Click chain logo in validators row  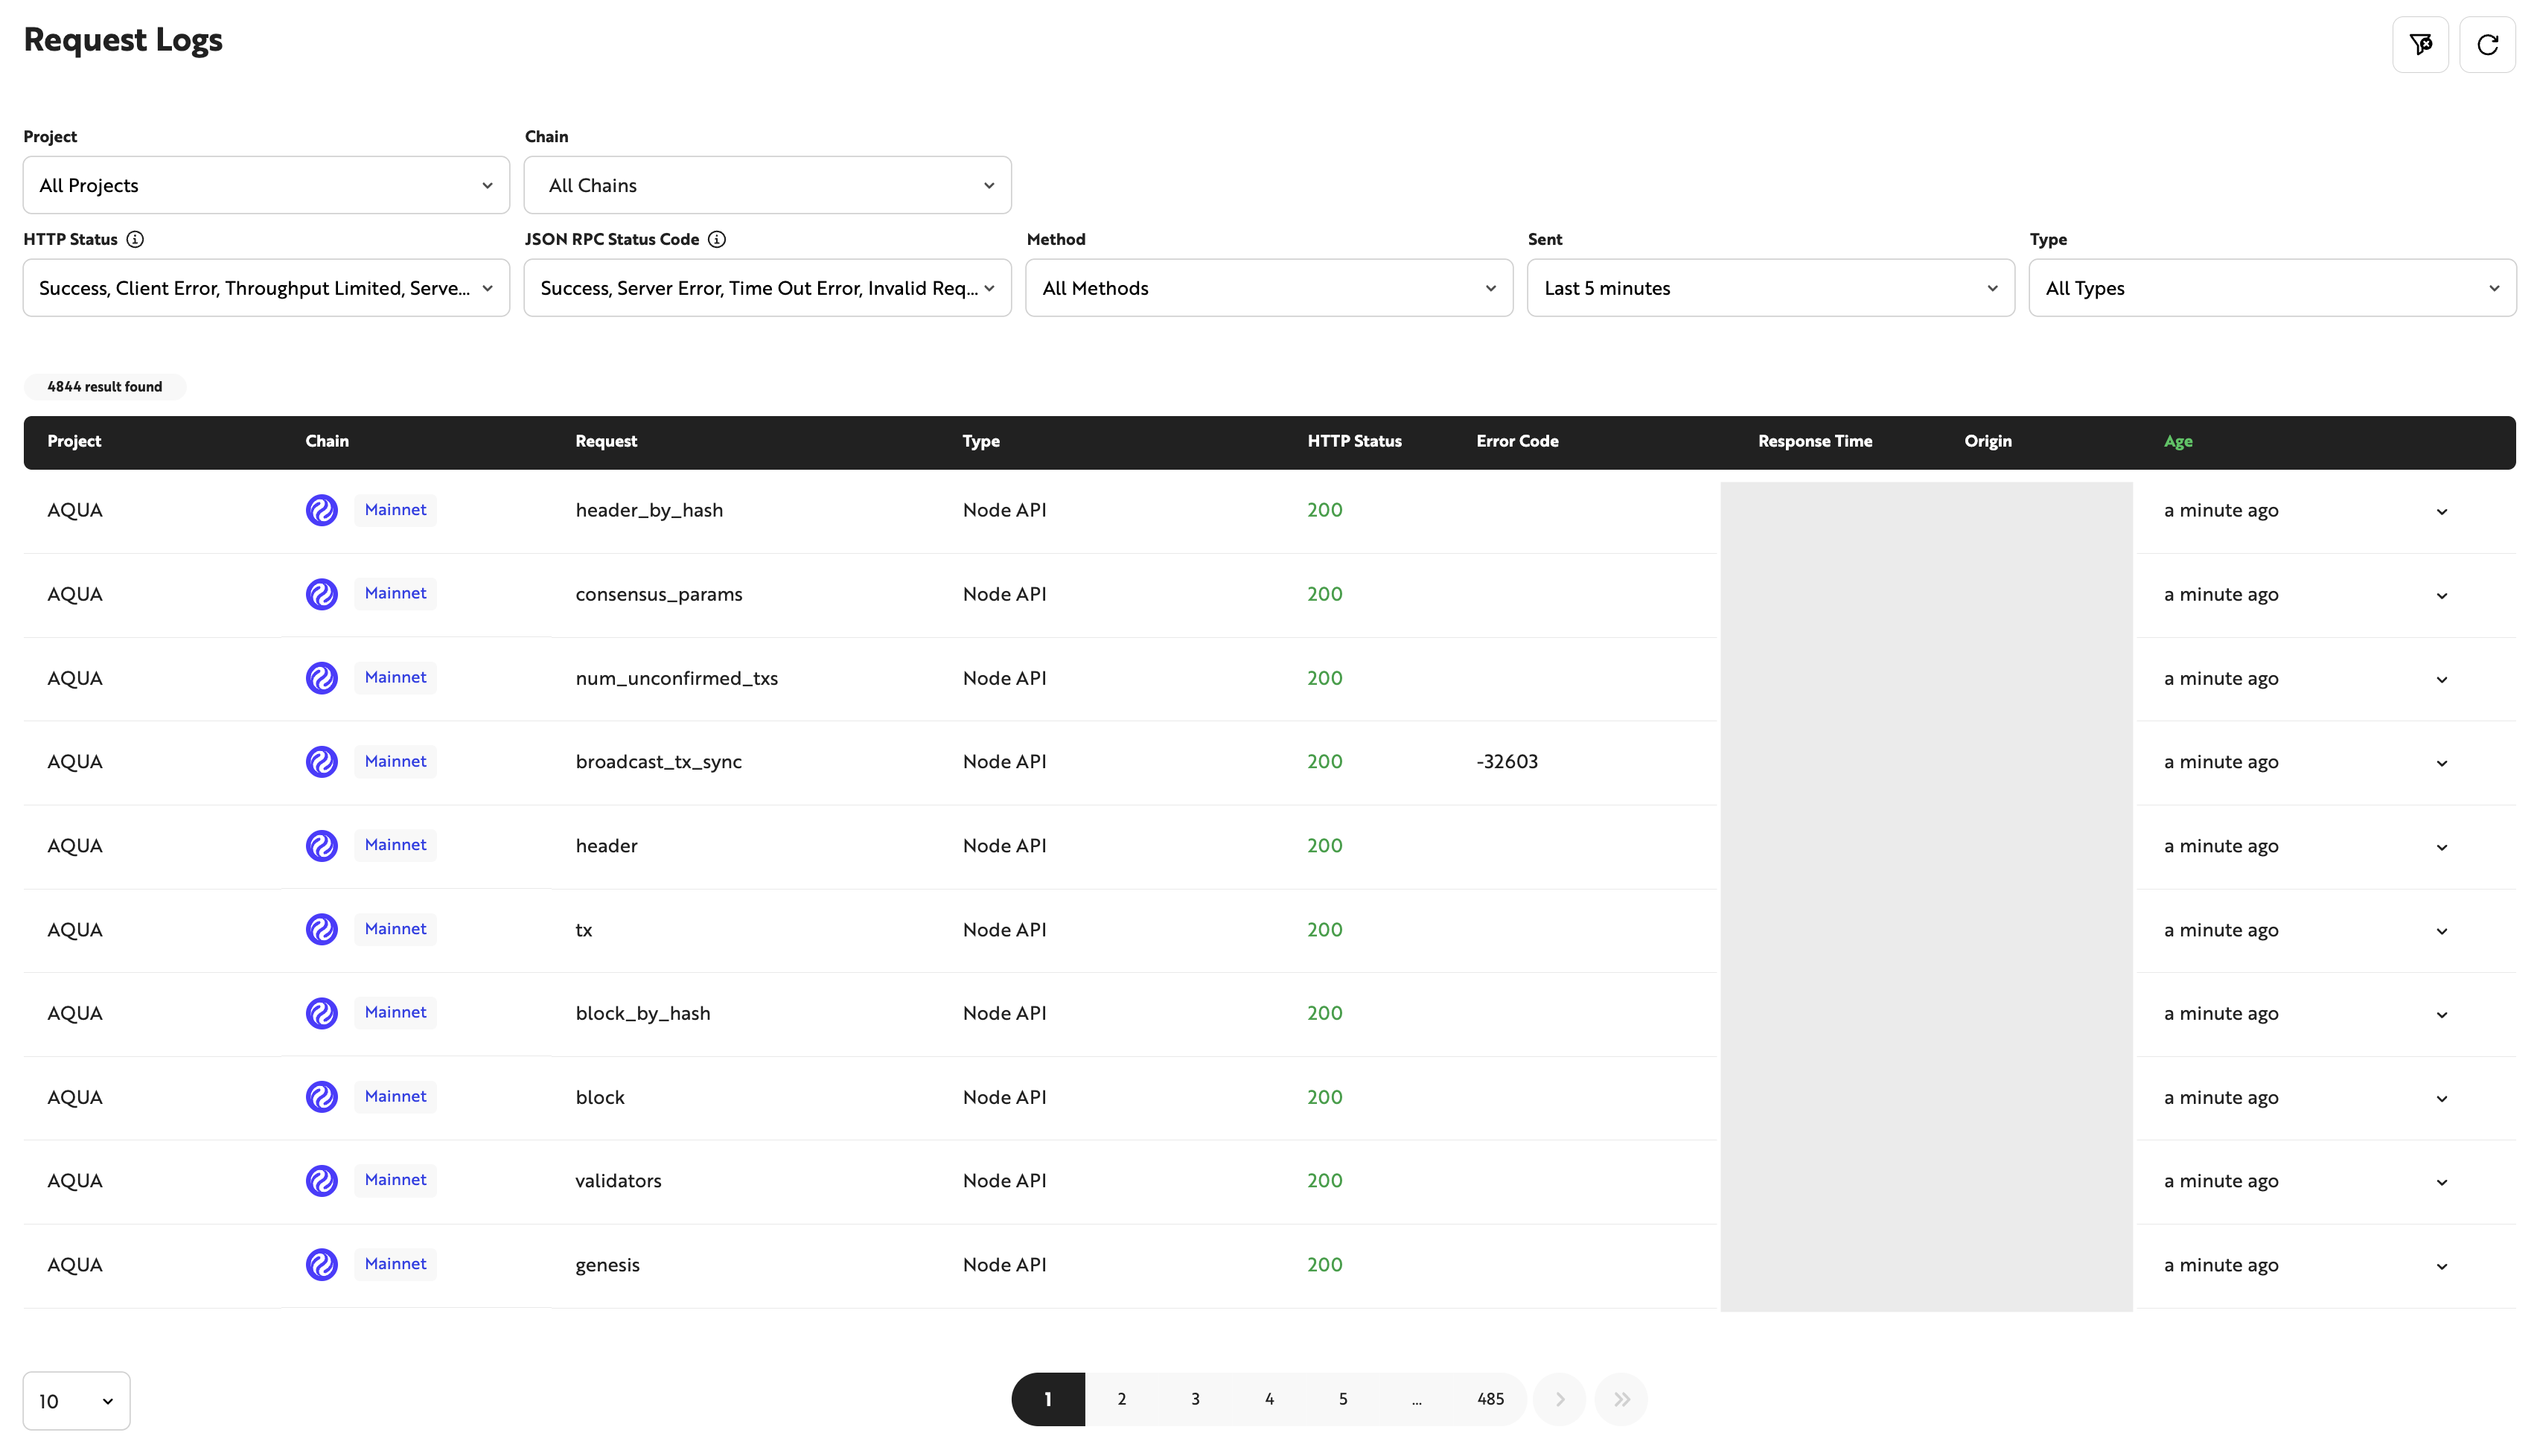click(321, 1181)
